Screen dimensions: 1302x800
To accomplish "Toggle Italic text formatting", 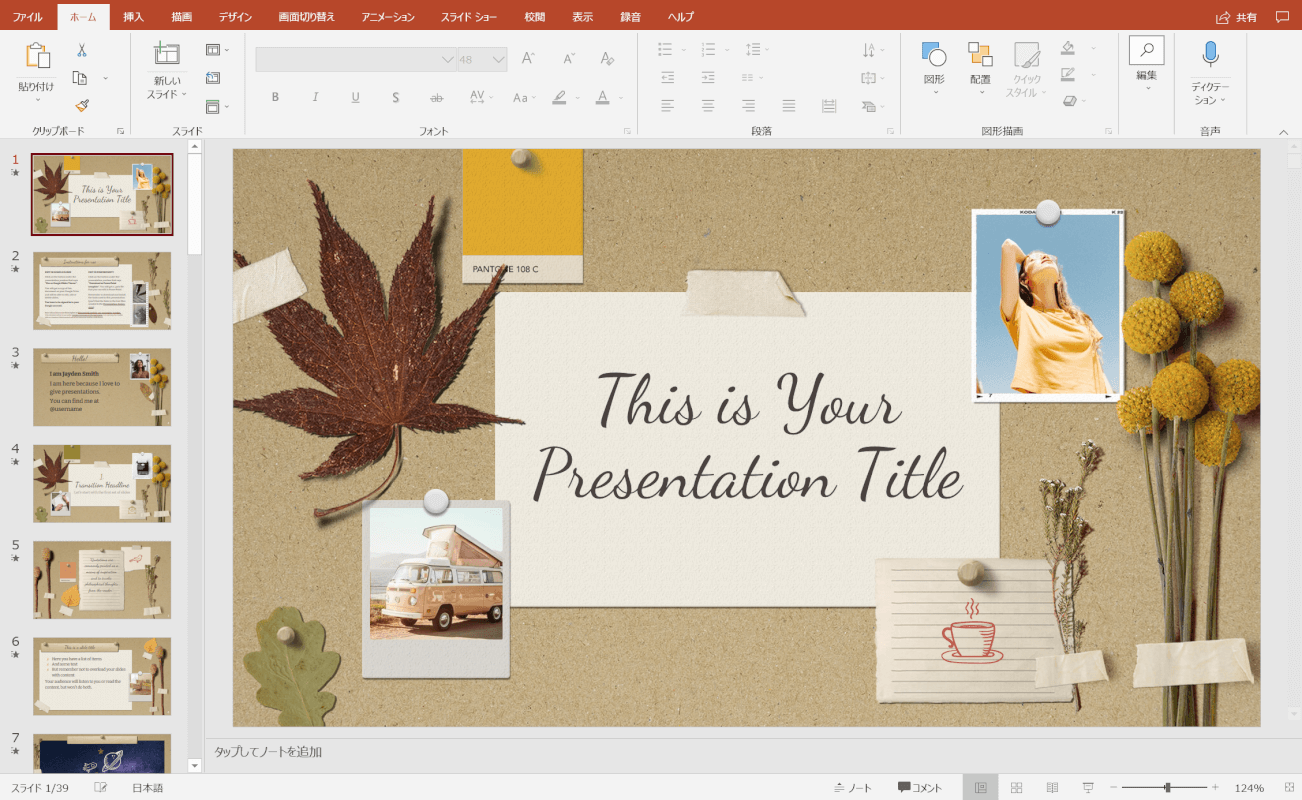I will pos(315,98).
